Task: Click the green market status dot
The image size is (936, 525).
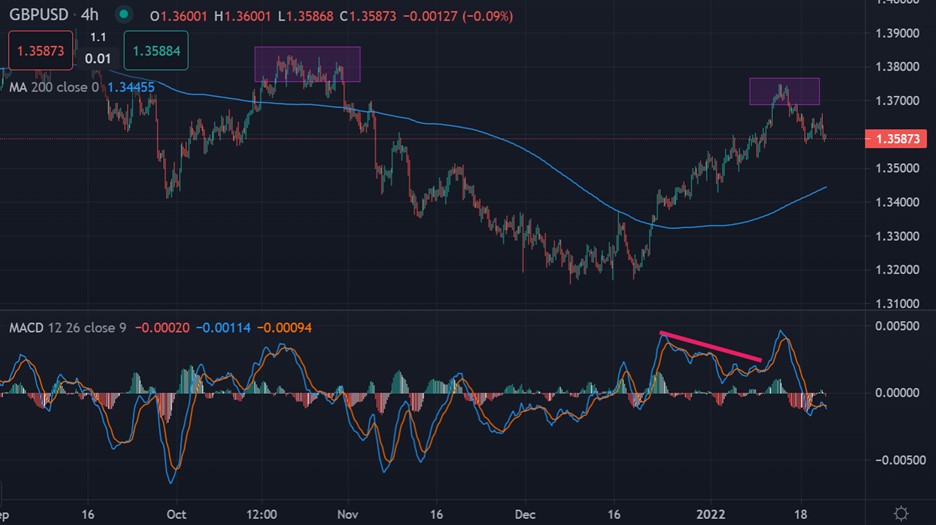Action: pos(124,14)
